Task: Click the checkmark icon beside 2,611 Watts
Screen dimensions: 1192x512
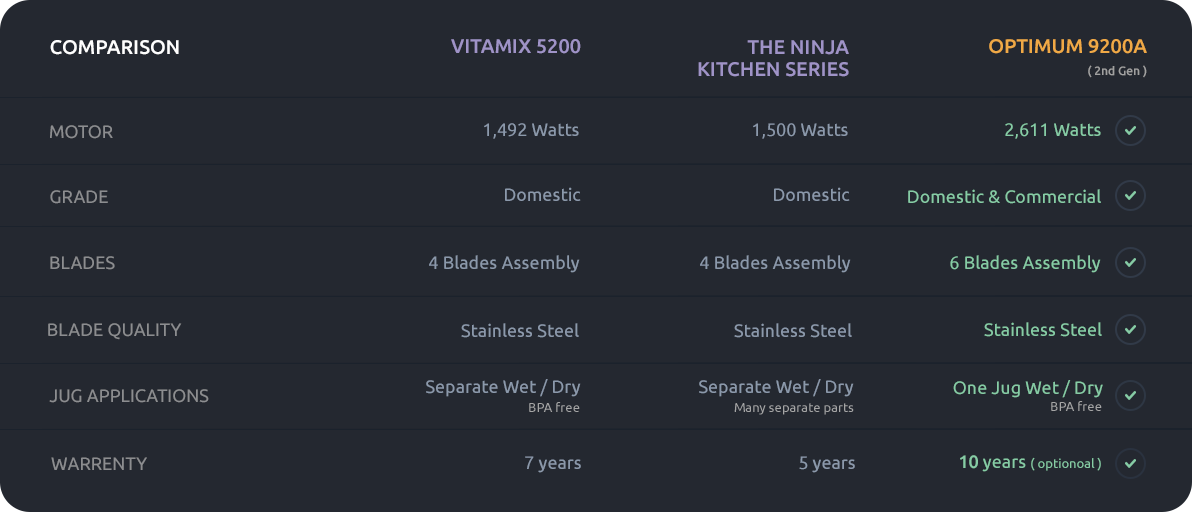Action: coord(1130,131)
